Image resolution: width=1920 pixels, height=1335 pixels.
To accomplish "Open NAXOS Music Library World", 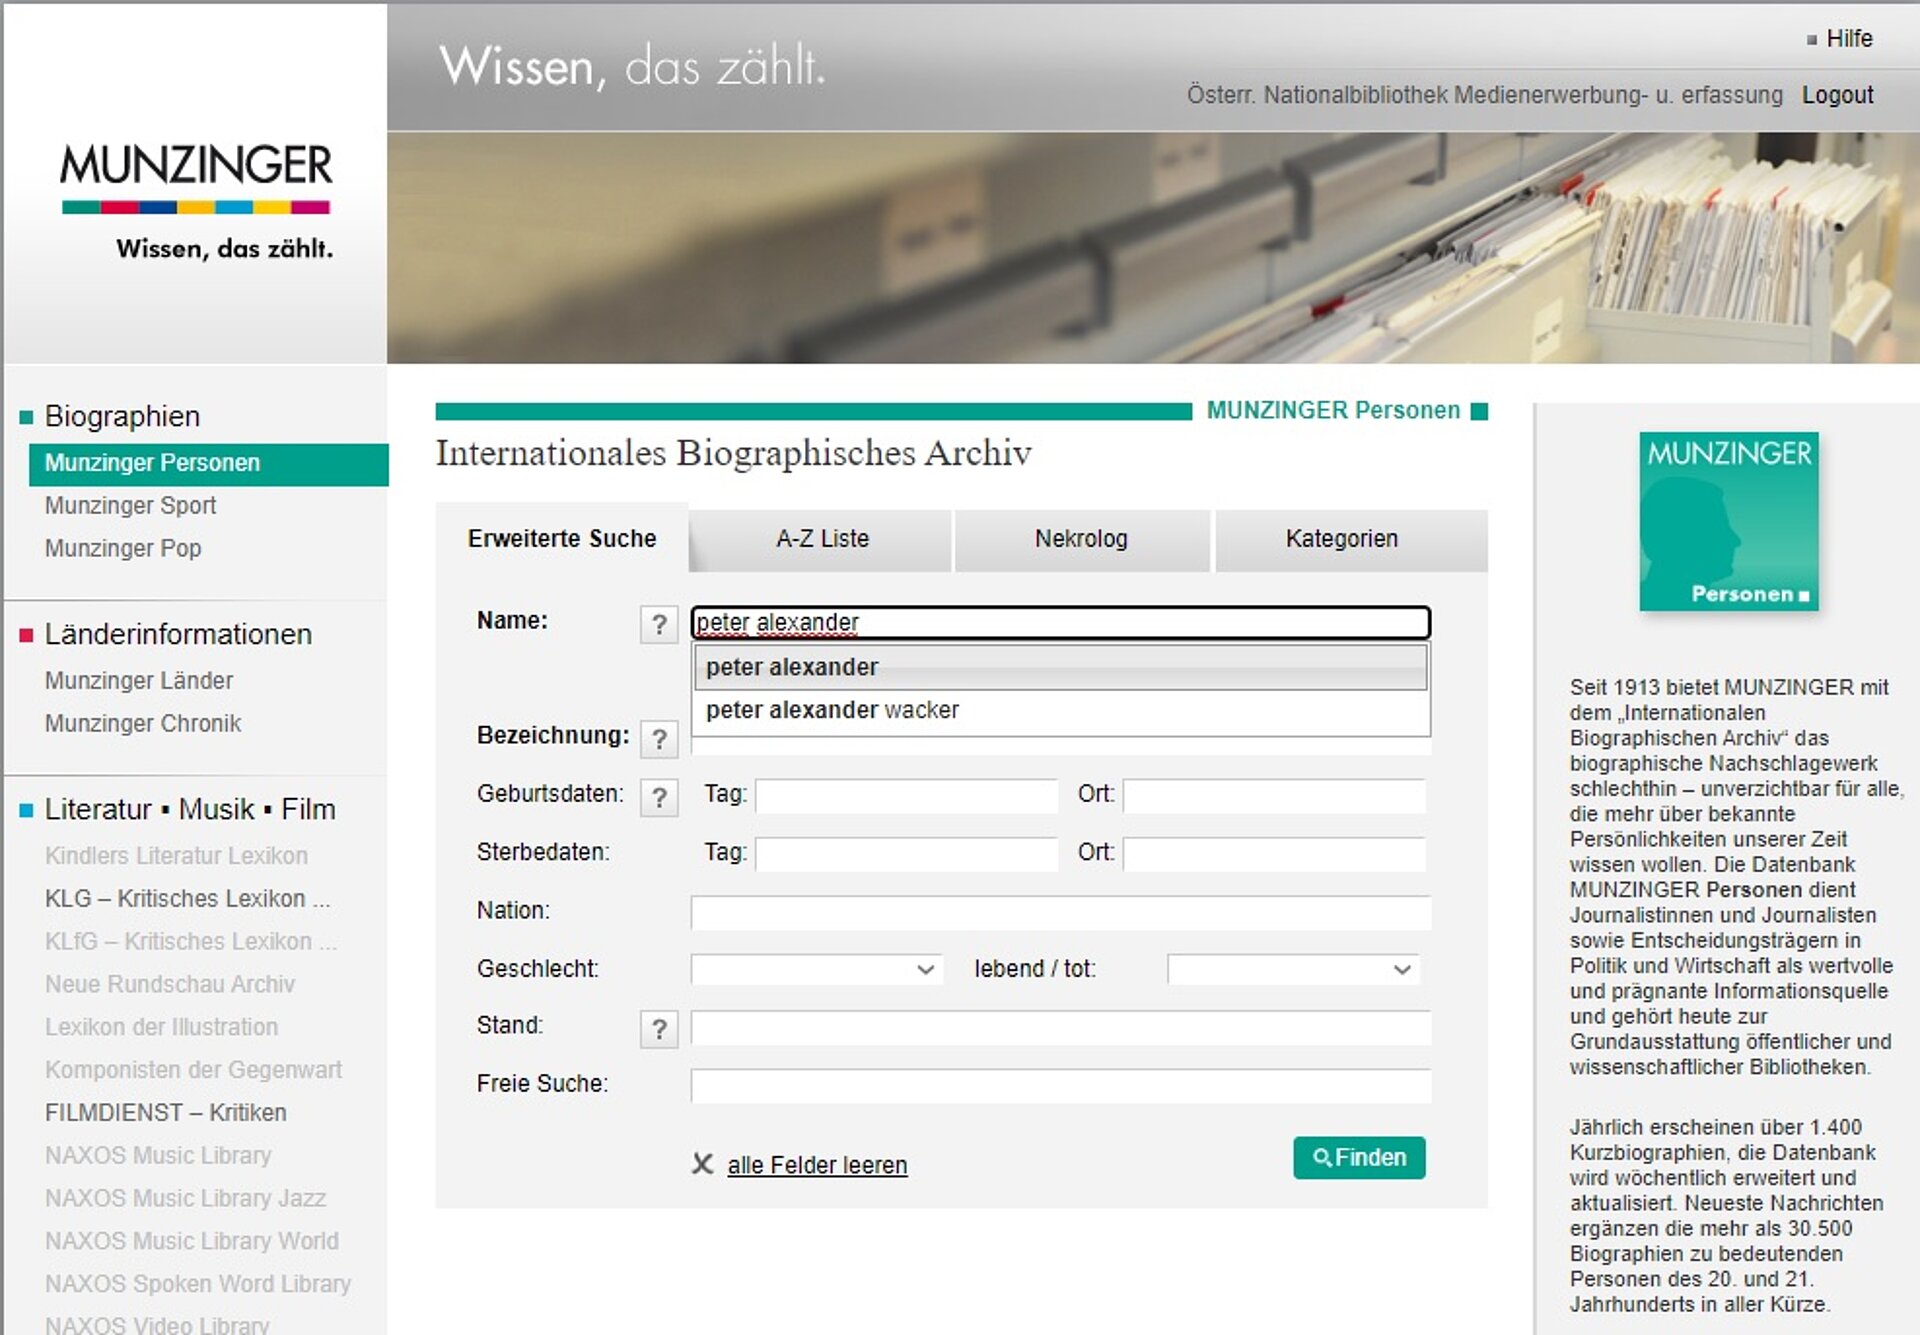I will [x=192, y=1241].
